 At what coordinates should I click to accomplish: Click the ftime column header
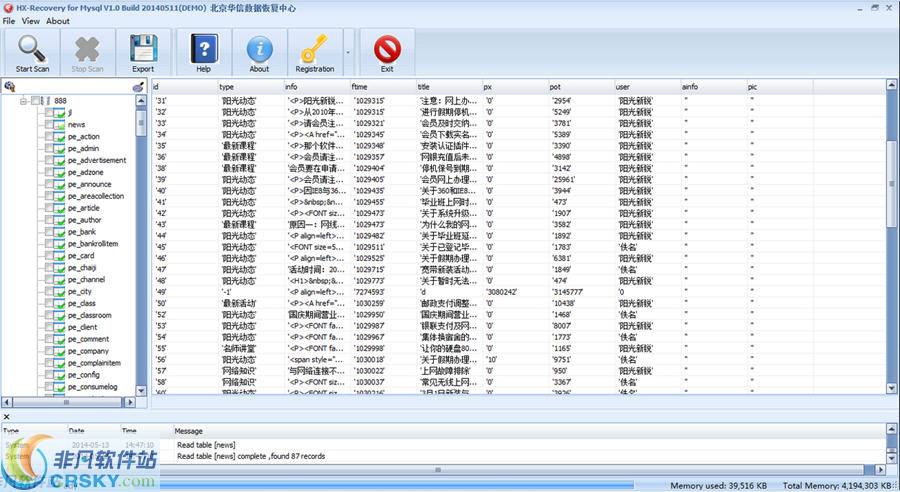(382, 87)
